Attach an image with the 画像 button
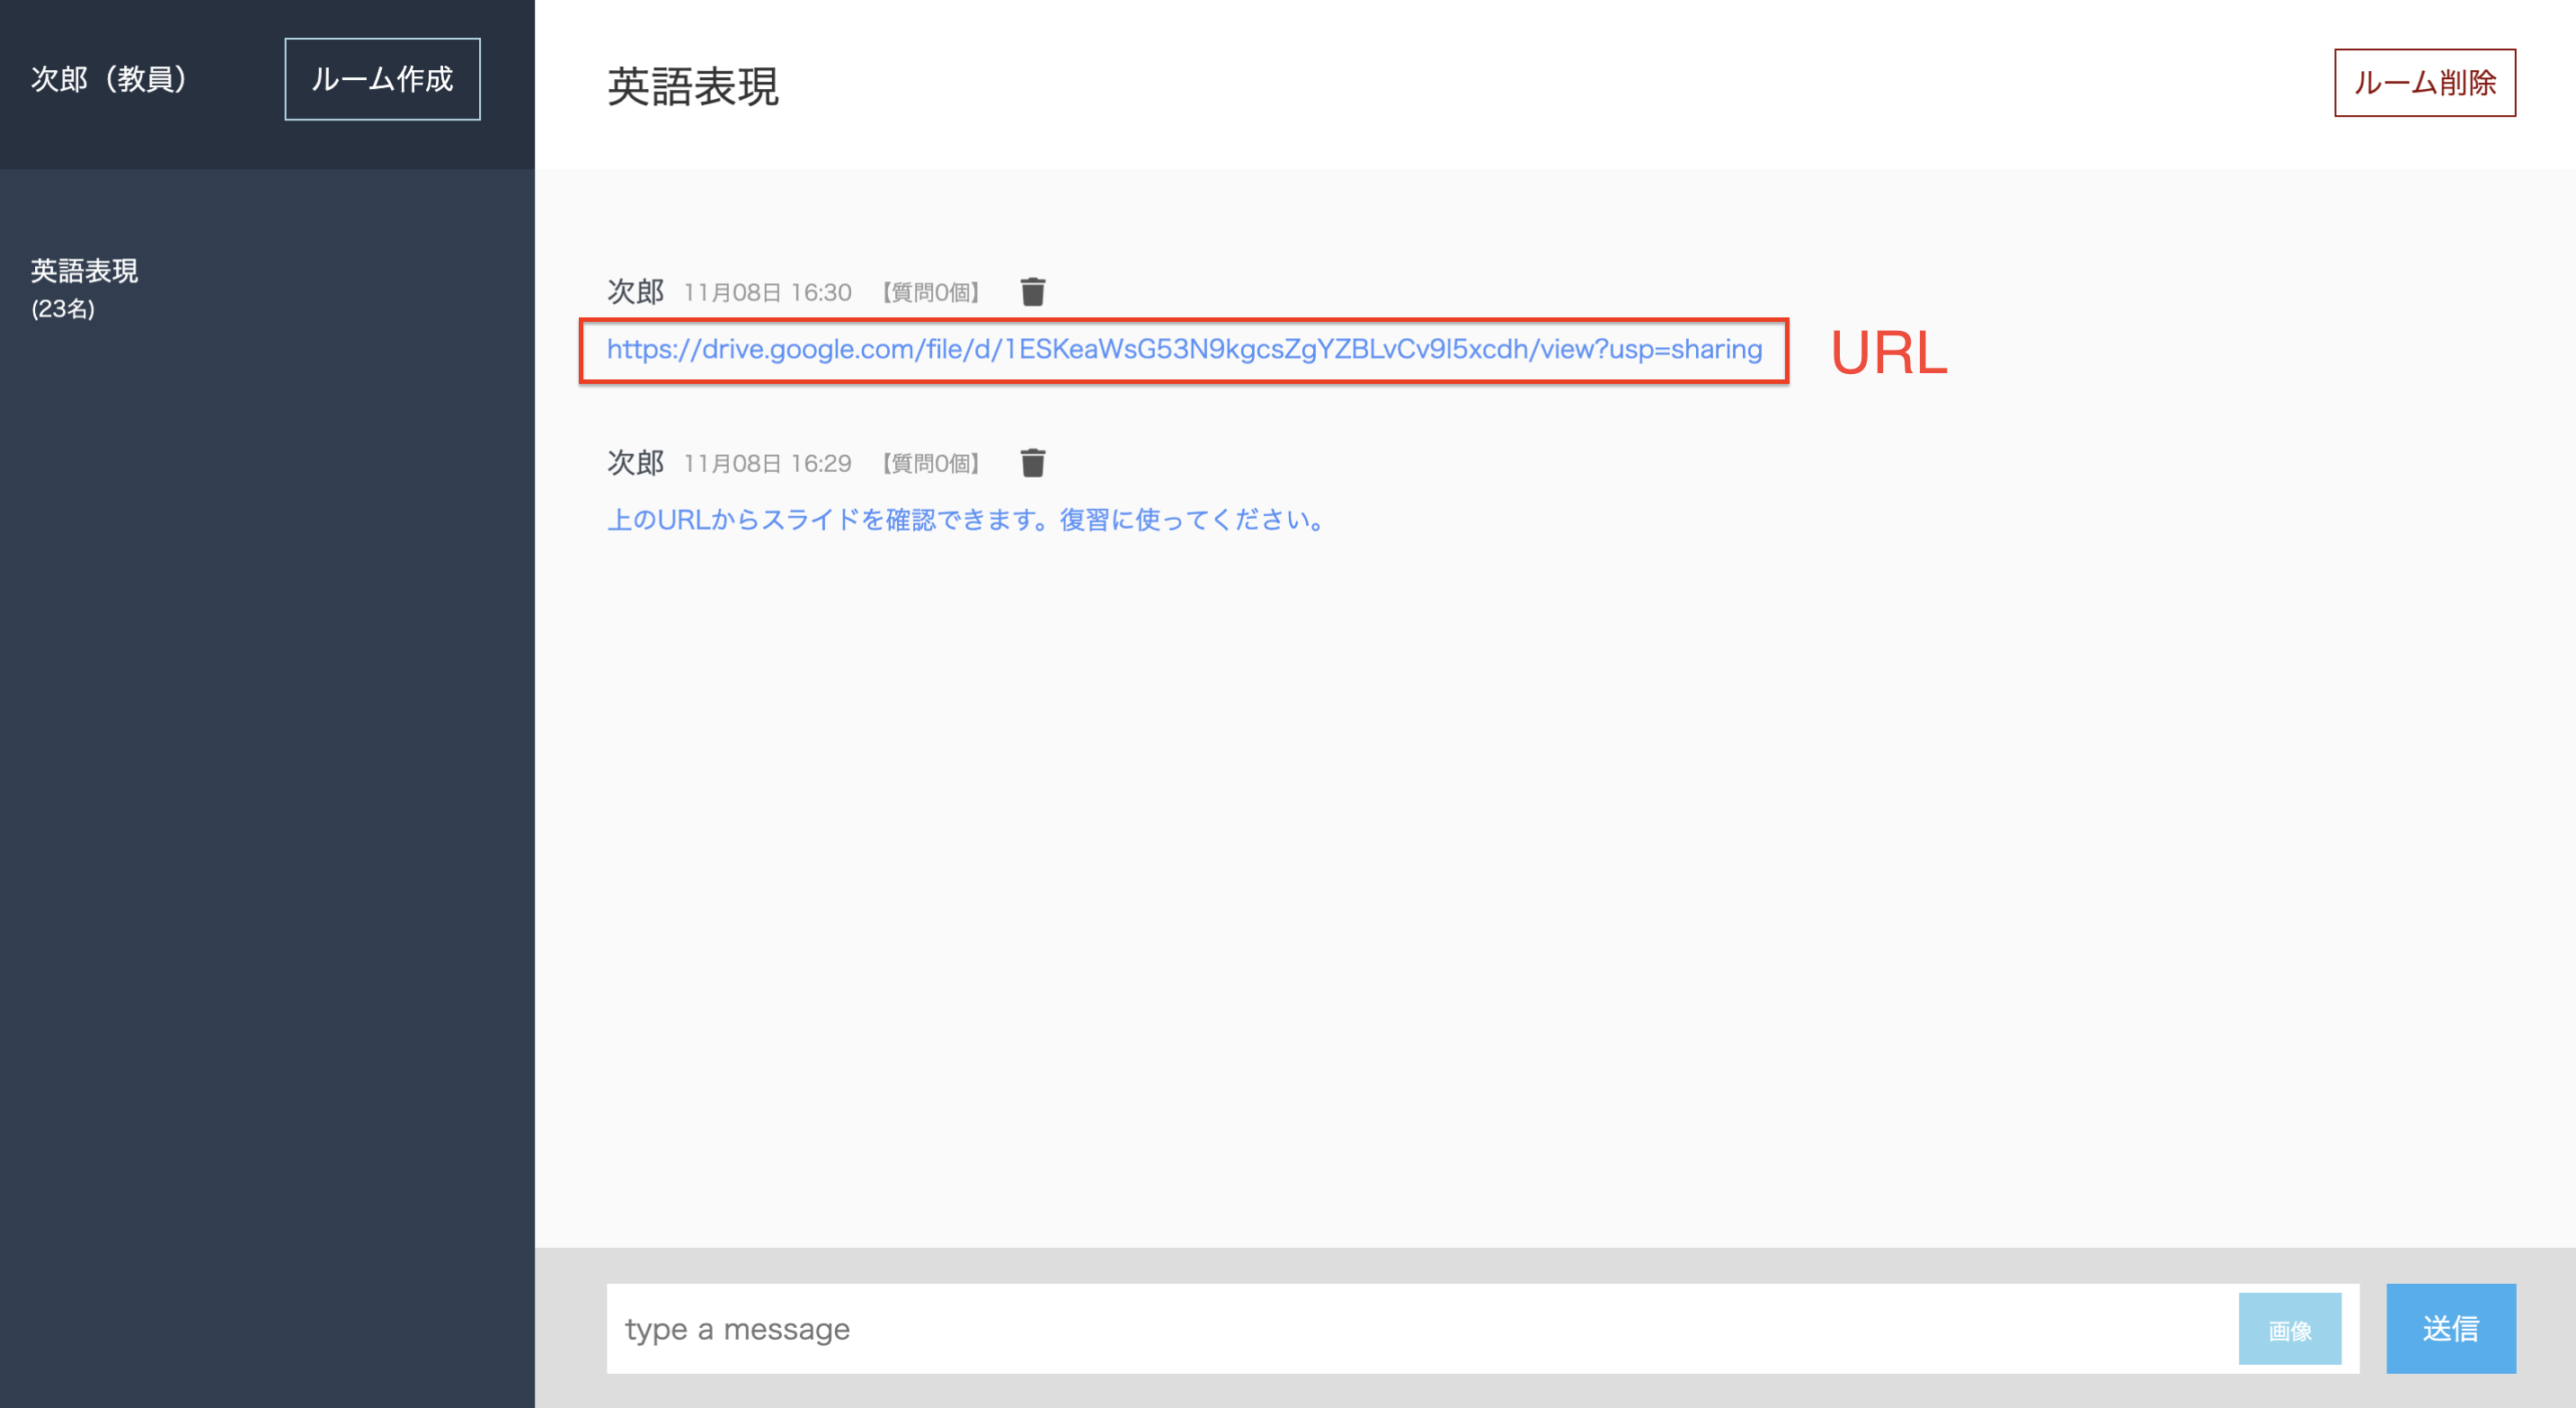 [x=2289, y=1329]
